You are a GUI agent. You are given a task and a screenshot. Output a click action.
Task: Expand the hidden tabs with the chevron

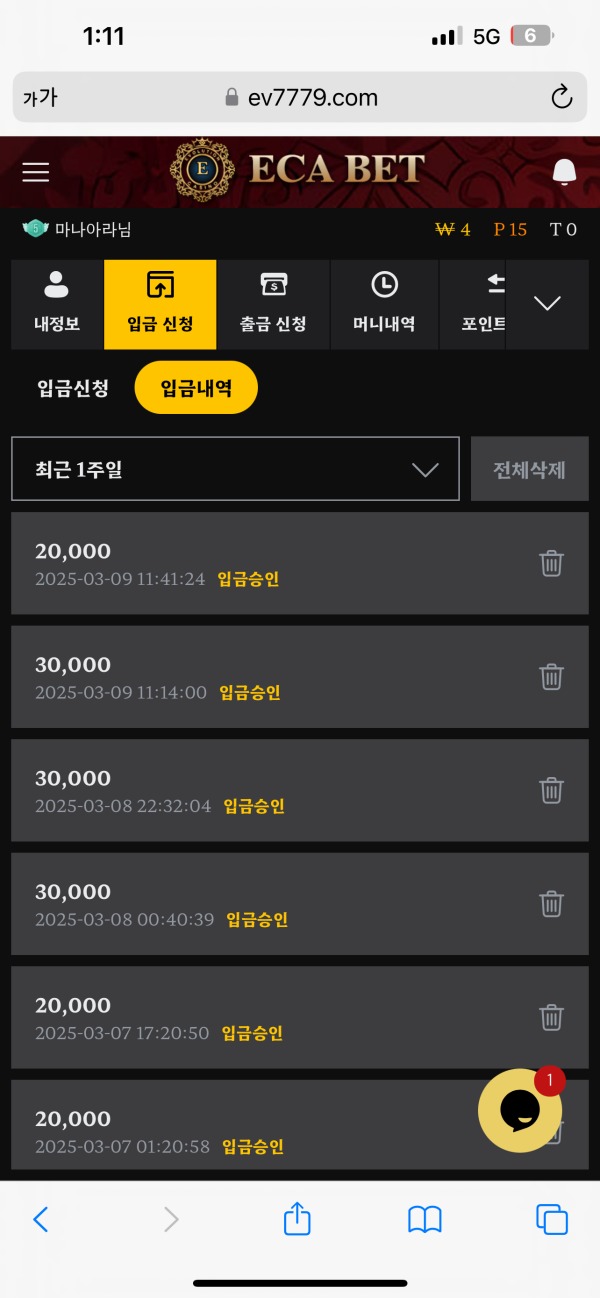click(547, 304)
